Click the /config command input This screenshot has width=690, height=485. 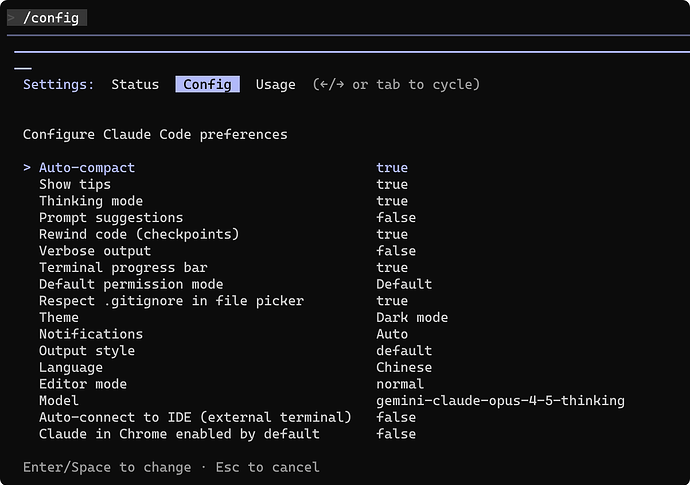pos(47,18)
